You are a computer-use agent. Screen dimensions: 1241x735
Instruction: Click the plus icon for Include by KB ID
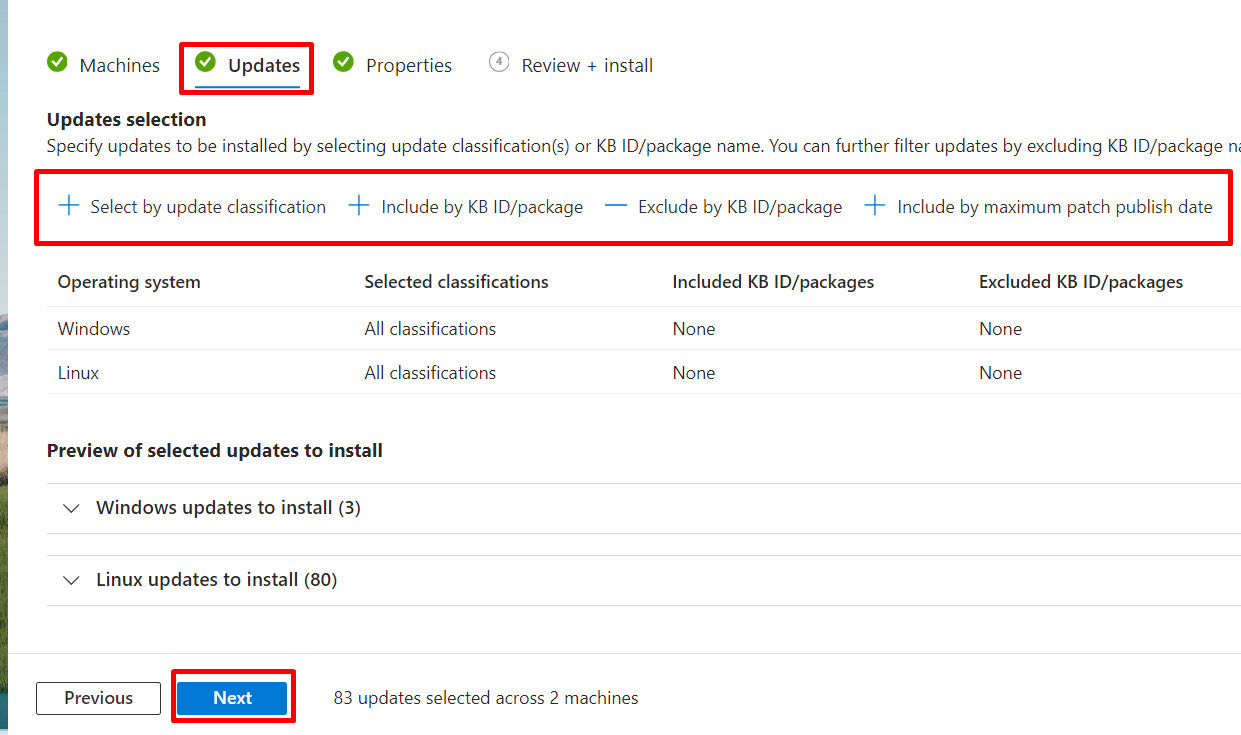click(x=359, y=206)
